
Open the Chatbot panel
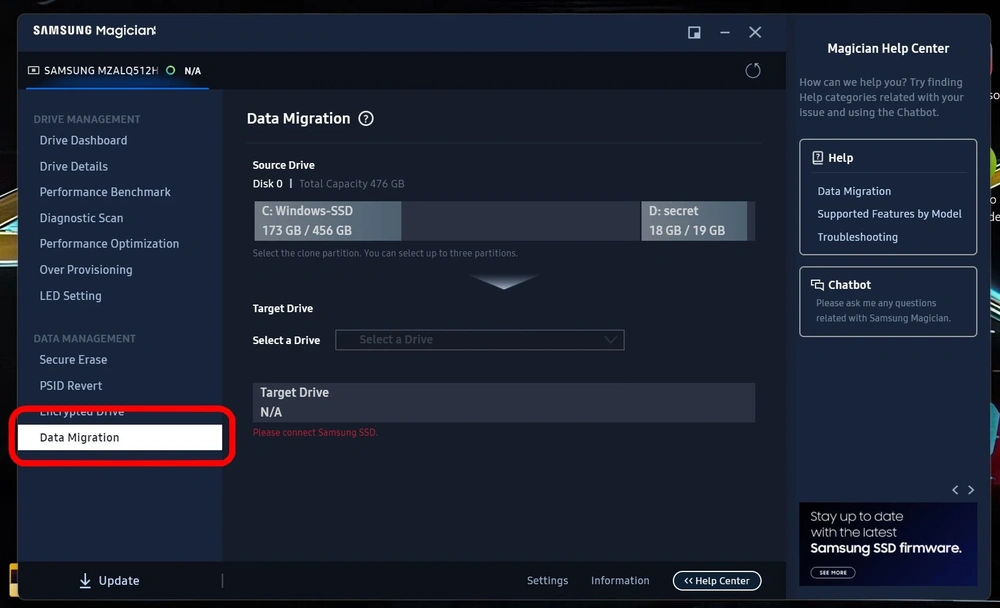[x=888, y=301]
